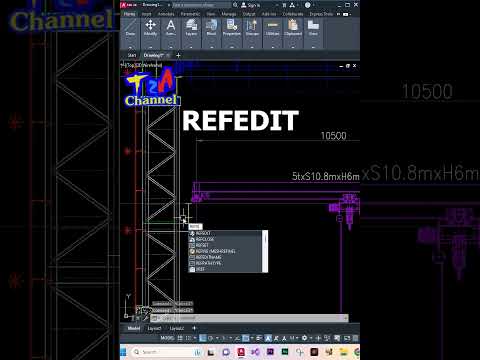
Task: Open the File Explorer icon in the taskbar
Action: tap(344, 352)
